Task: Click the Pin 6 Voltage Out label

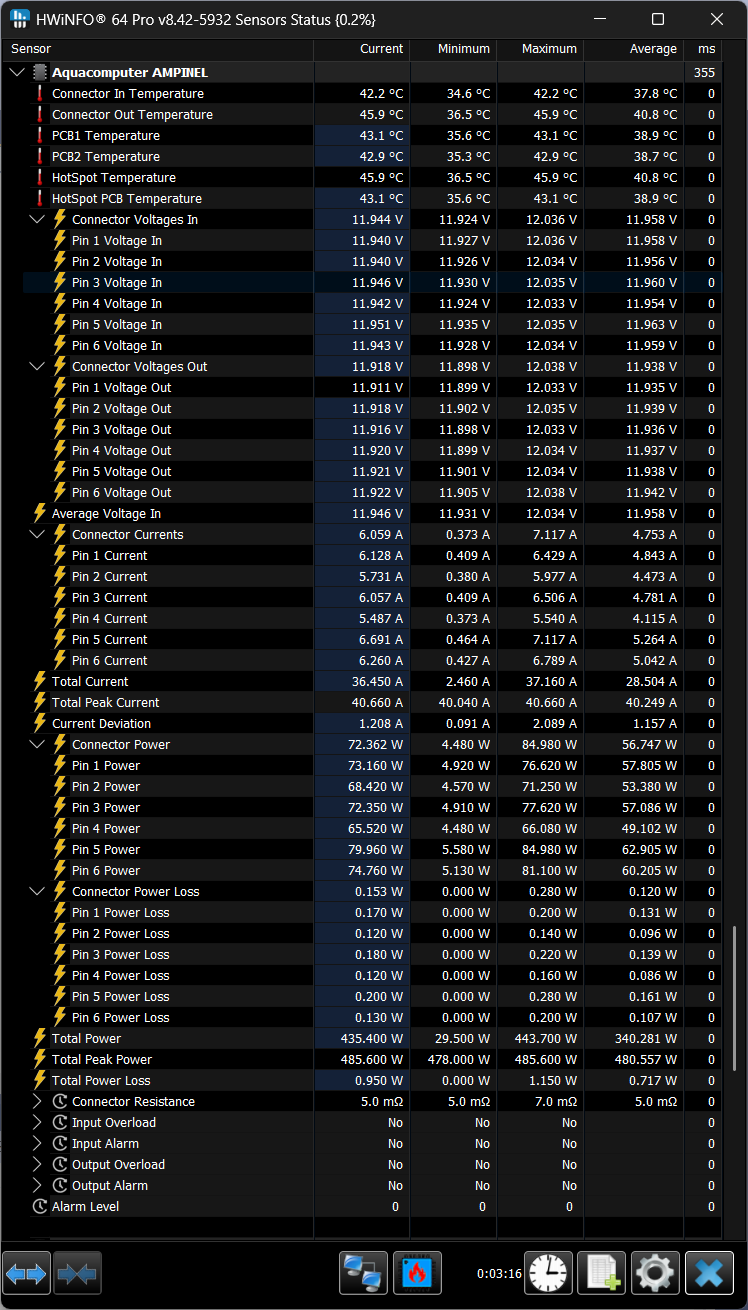Action: [x=121, y=492]
